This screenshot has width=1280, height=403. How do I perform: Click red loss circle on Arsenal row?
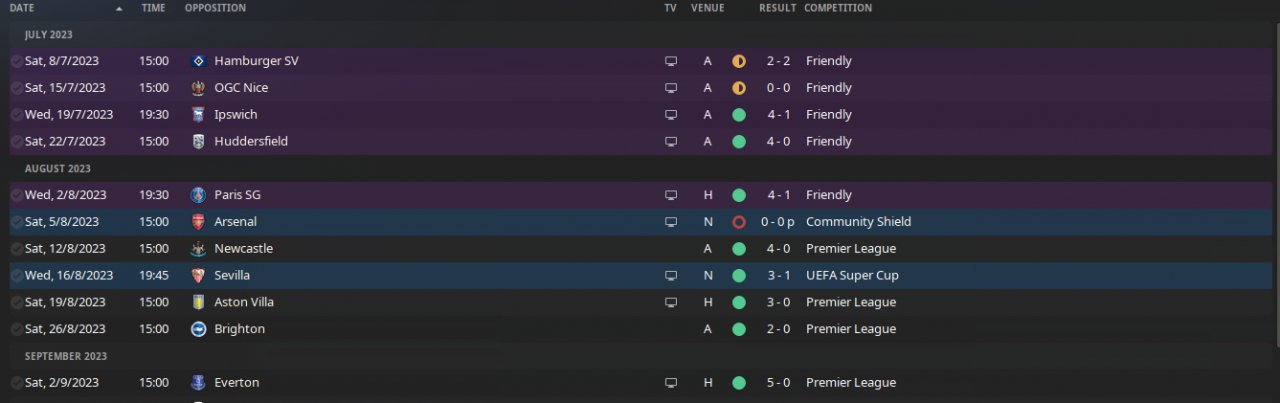pyautogui.click(x=739, y=222)
